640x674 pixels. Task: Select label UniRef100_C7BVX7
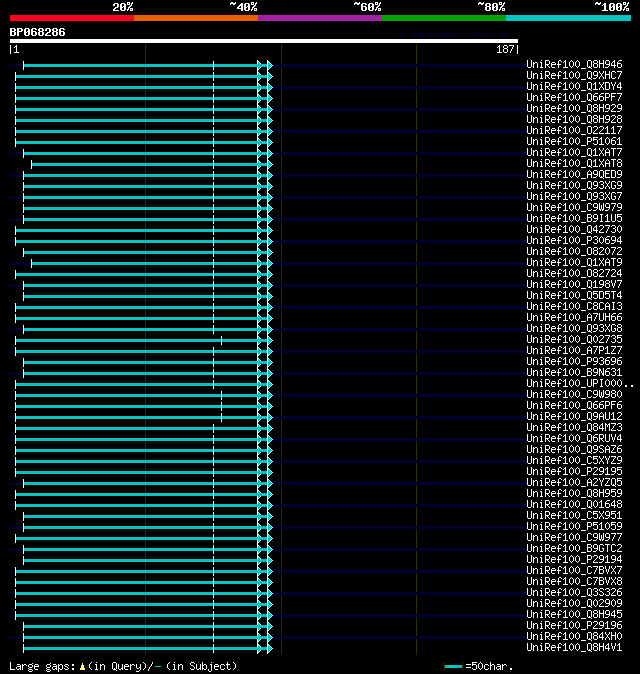(574, 571)
